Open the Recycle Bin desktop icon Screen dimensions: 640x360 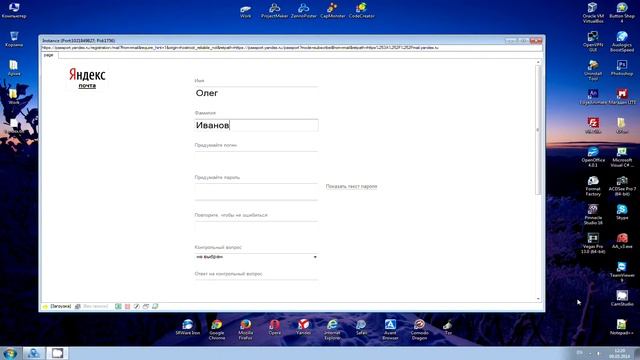pyautogui.click(x=14, y=39)
